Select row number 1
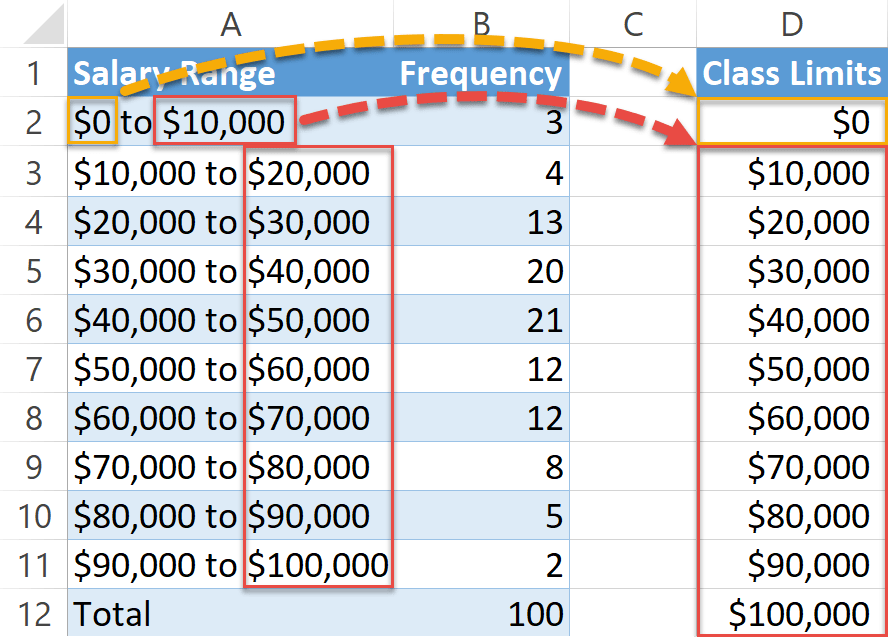Screen dimensions: 888x637 click(x=33, y=73)
